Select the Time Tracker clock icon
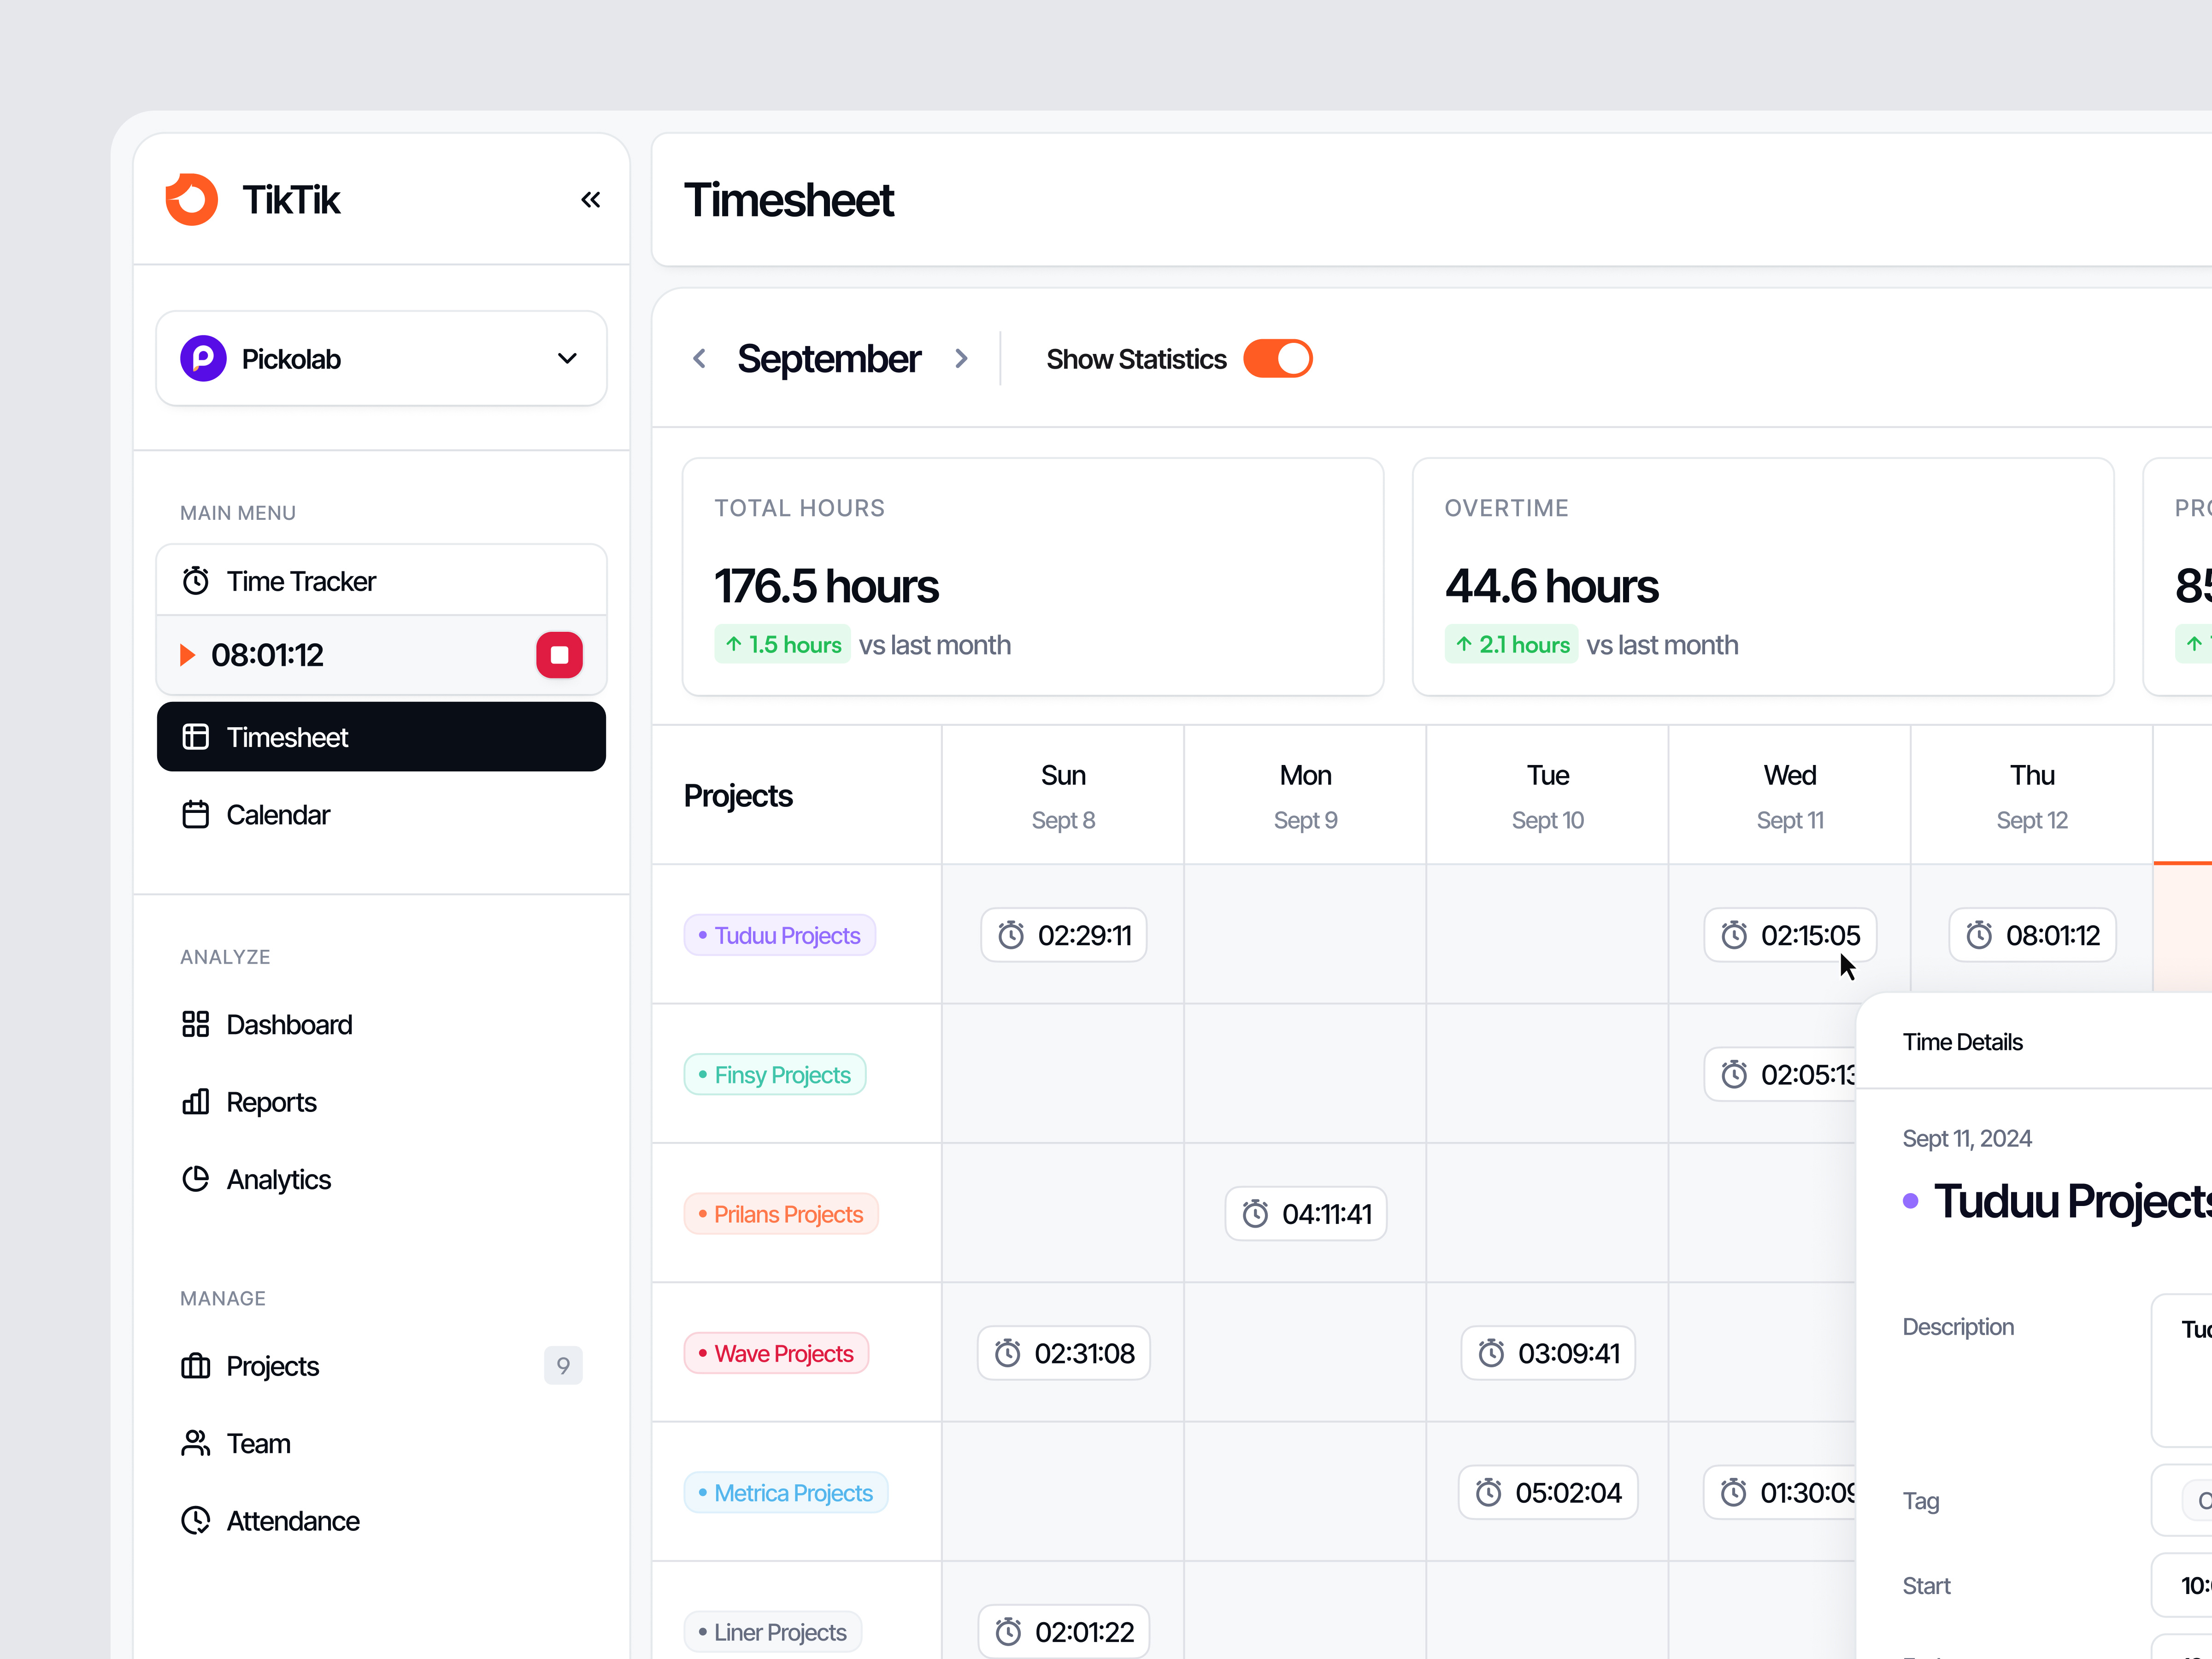 coord(196,580)
